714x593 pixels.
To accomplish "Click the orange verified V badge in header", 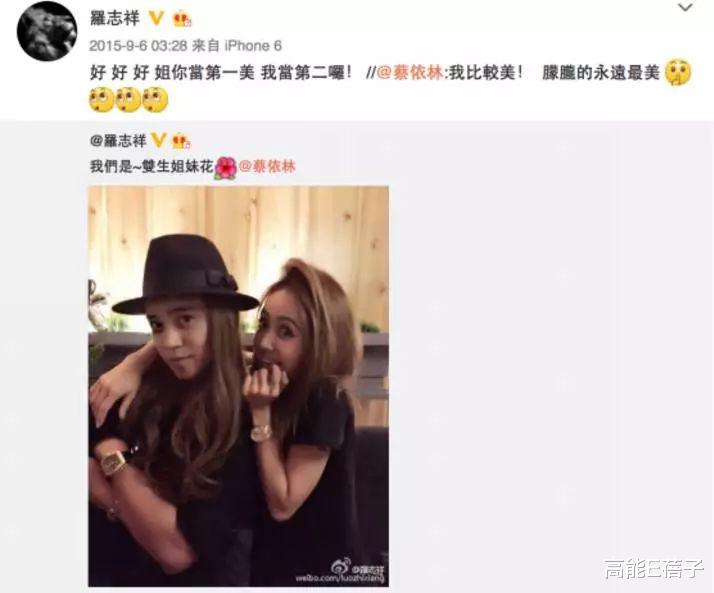I will pos(156,18).
